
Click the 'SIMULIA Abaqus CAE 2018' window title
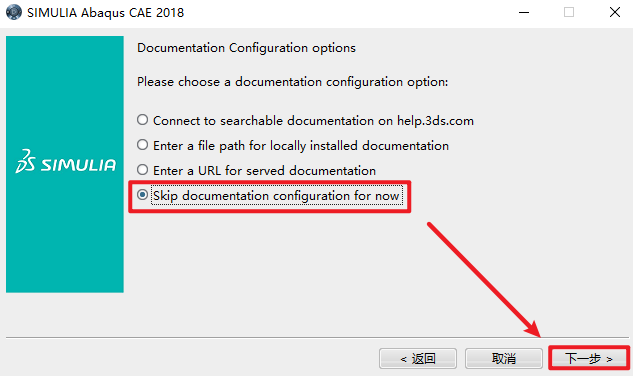(x=105, y=13)
